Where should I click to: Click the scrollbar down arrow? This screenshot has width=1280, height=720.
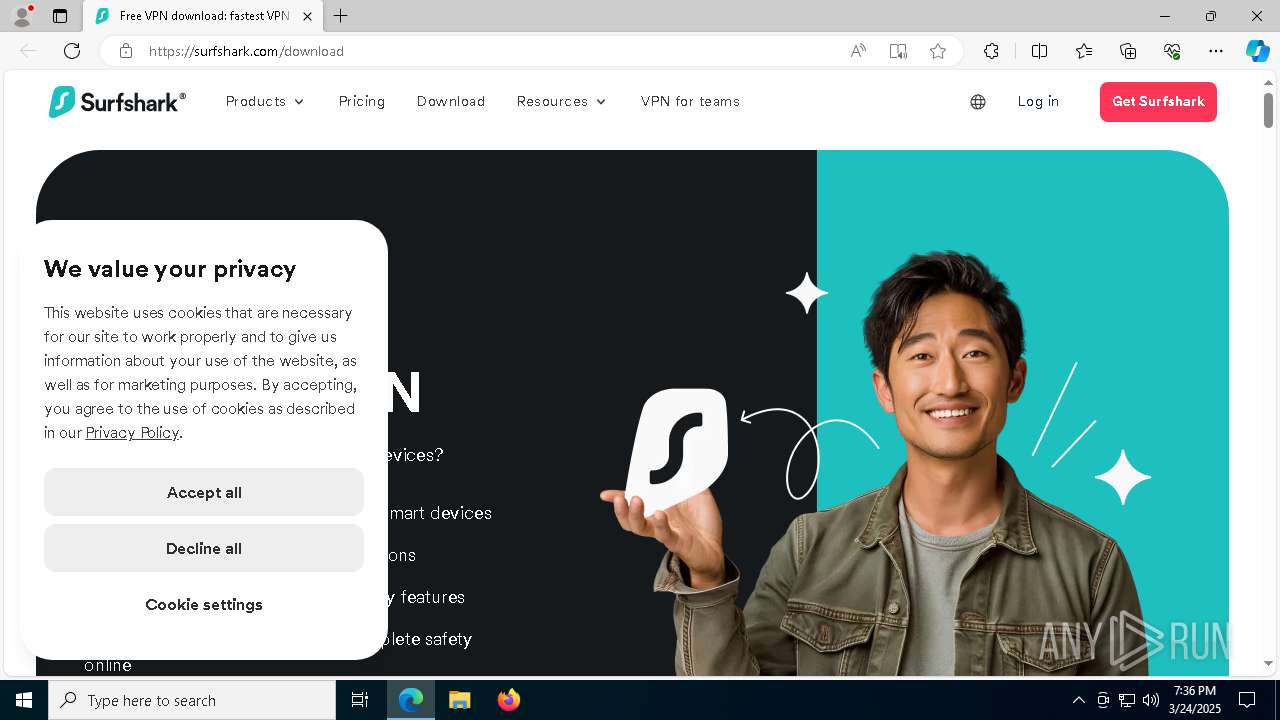pos(1268,663)
